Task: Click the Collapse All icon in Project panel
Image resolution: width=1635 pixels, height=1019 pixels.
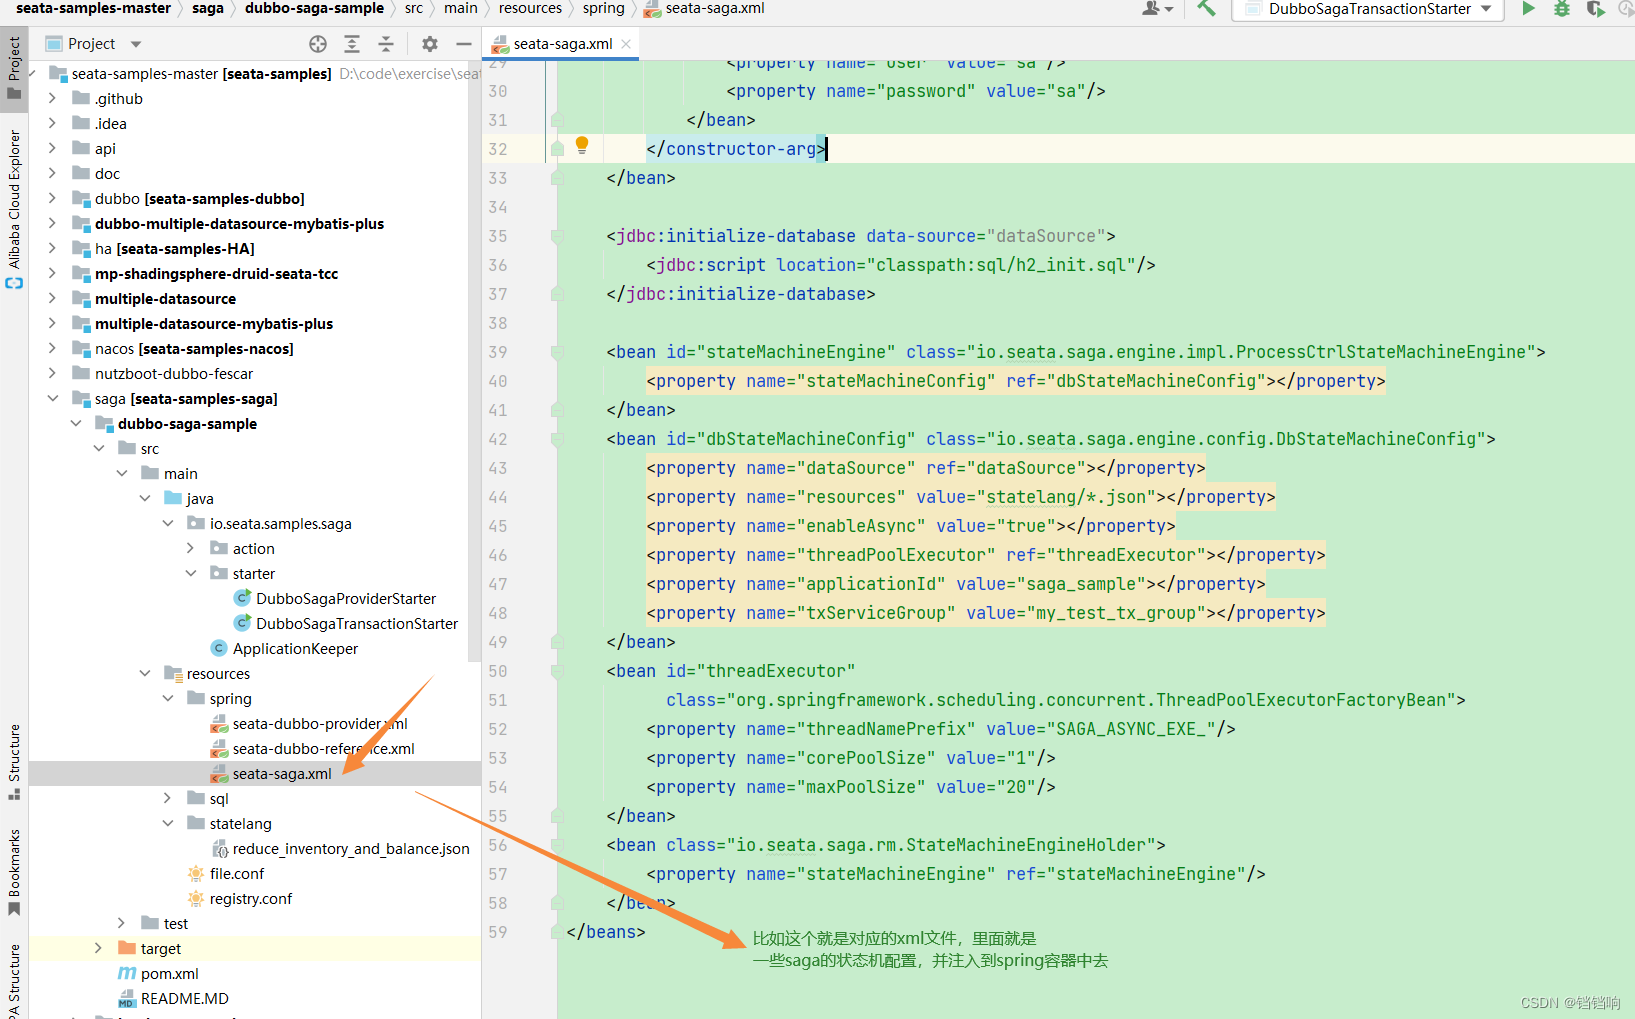Action: pyautogui.click(x=386, y=44)
